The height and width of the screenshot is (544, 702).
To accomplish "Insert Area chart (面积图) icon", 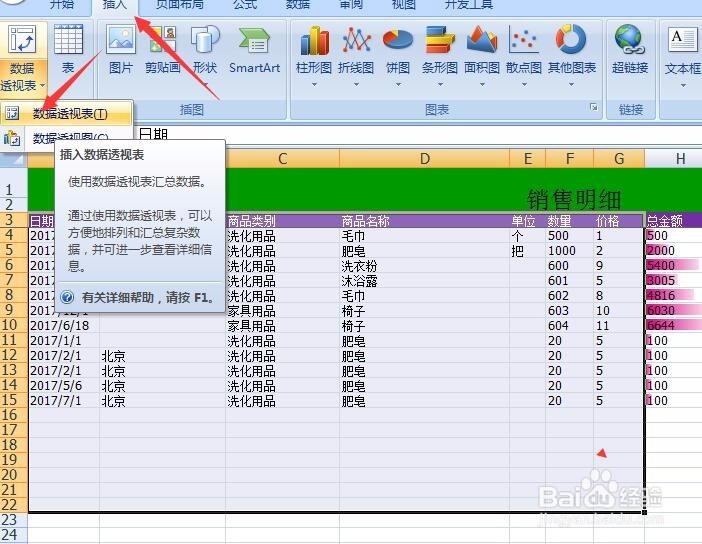I will pyautogui.click(x=482, y=40).
